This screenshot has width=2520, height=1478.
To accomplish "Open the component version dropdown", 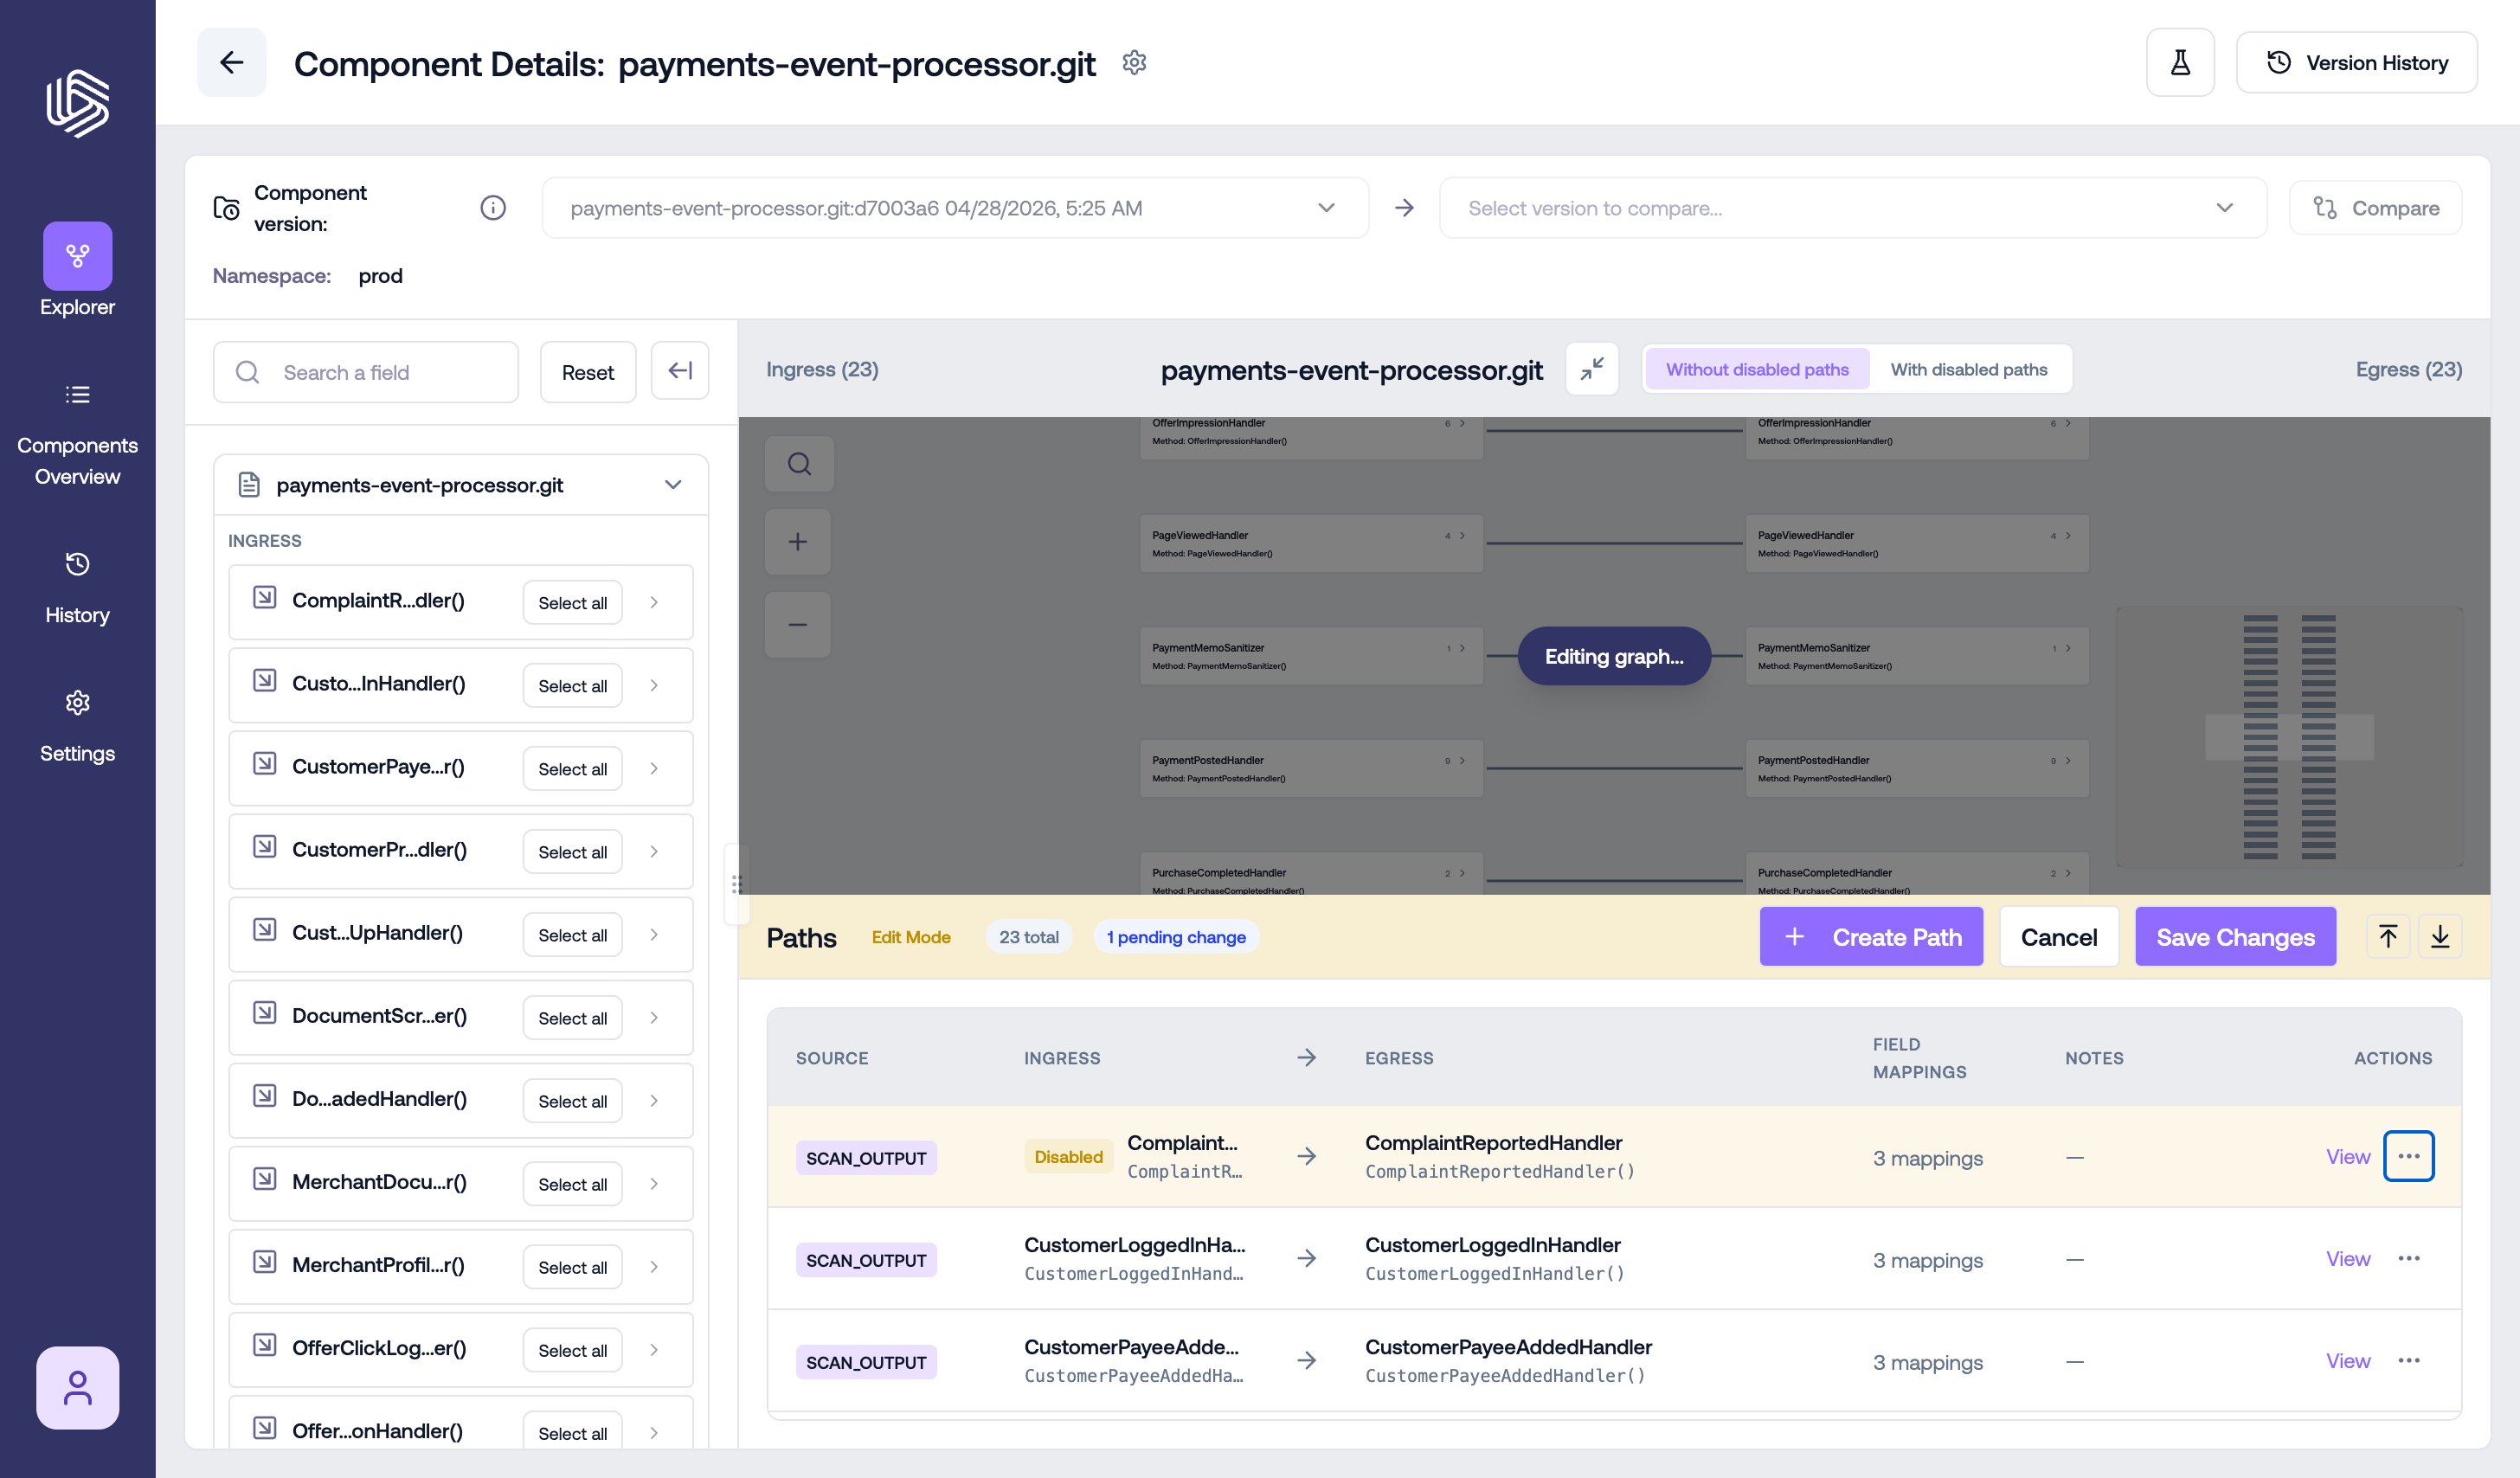I will 954,208.
